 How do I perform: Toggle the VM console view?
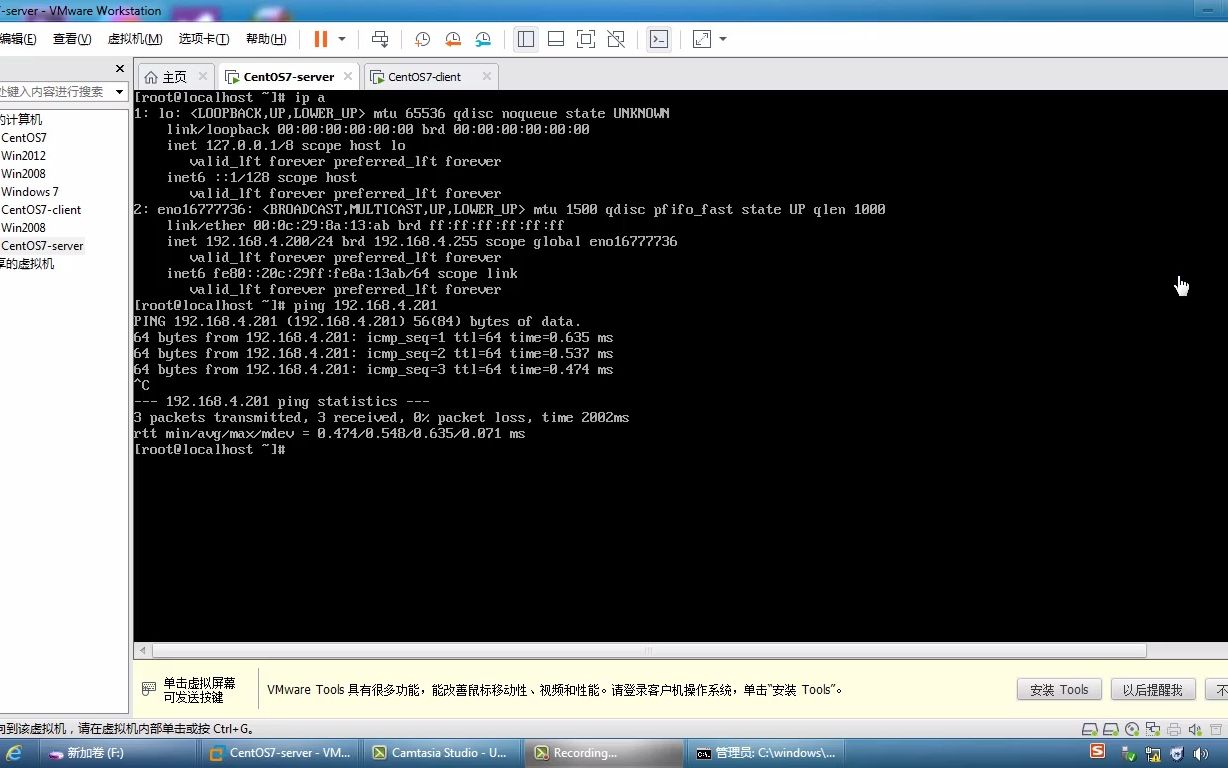[x=658, y=38]
